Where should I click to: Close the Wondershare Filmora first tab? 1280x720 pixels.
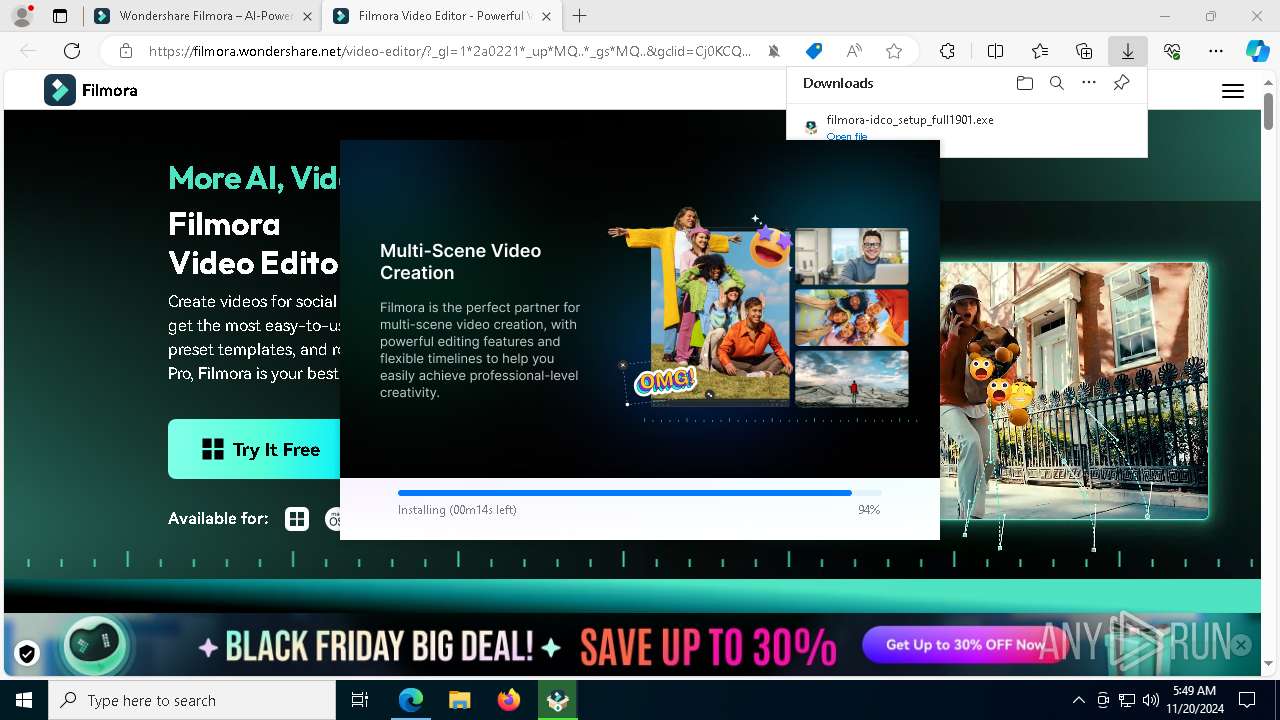[306, 16]
